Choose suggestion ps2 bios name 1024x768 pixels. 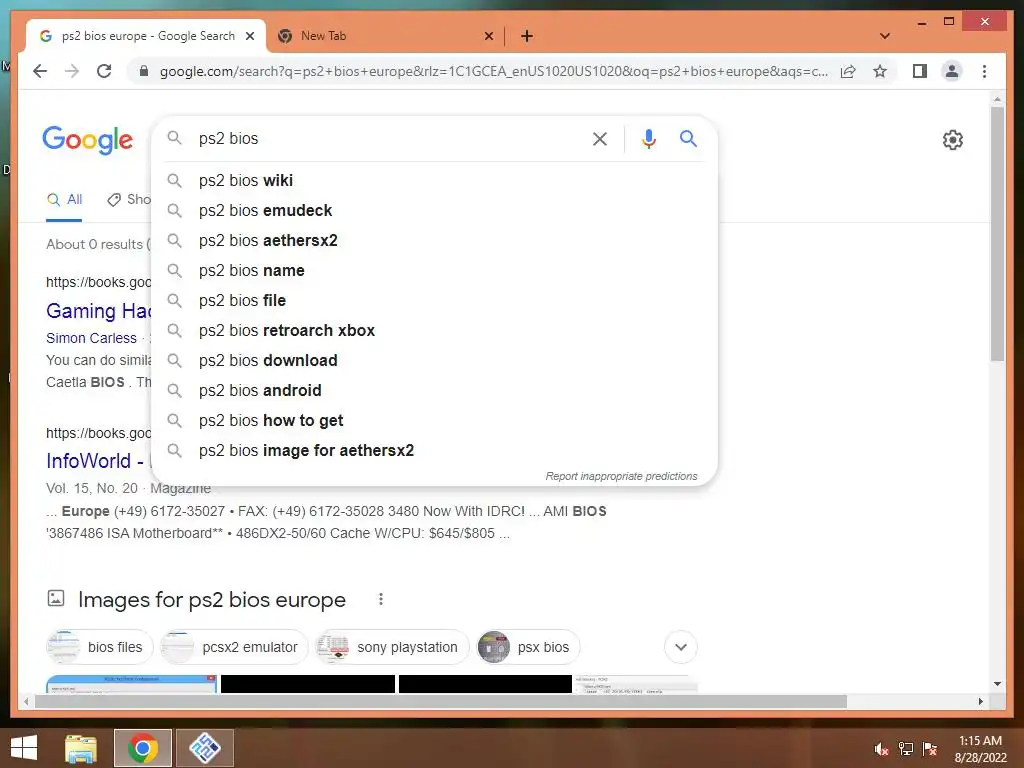pyautogui.click(x=434, y=270)
